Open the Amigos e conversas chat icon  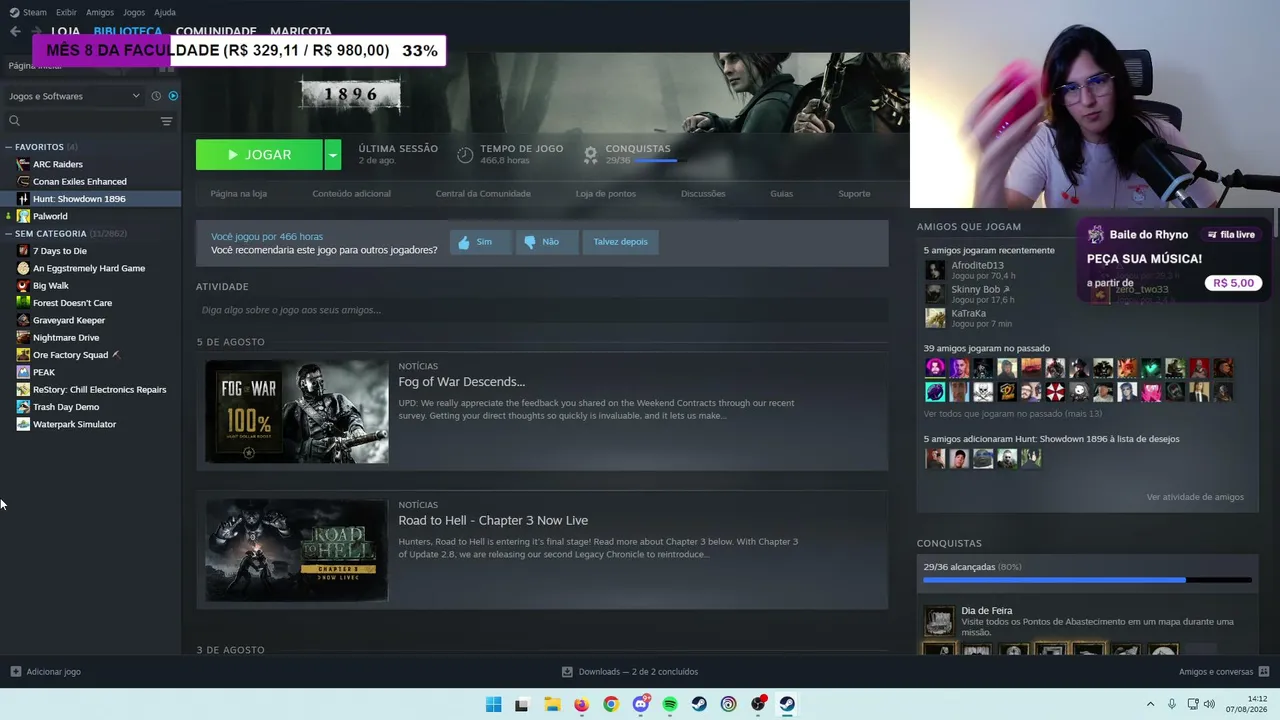coord(1264,672)
